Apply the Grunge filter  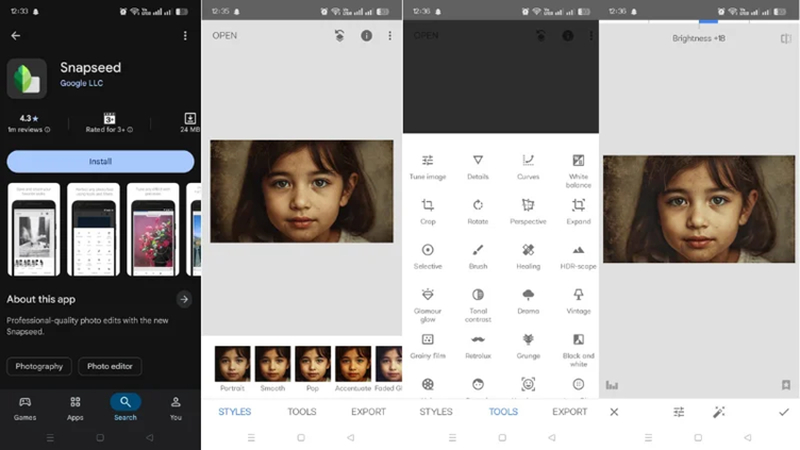(528, 346)
